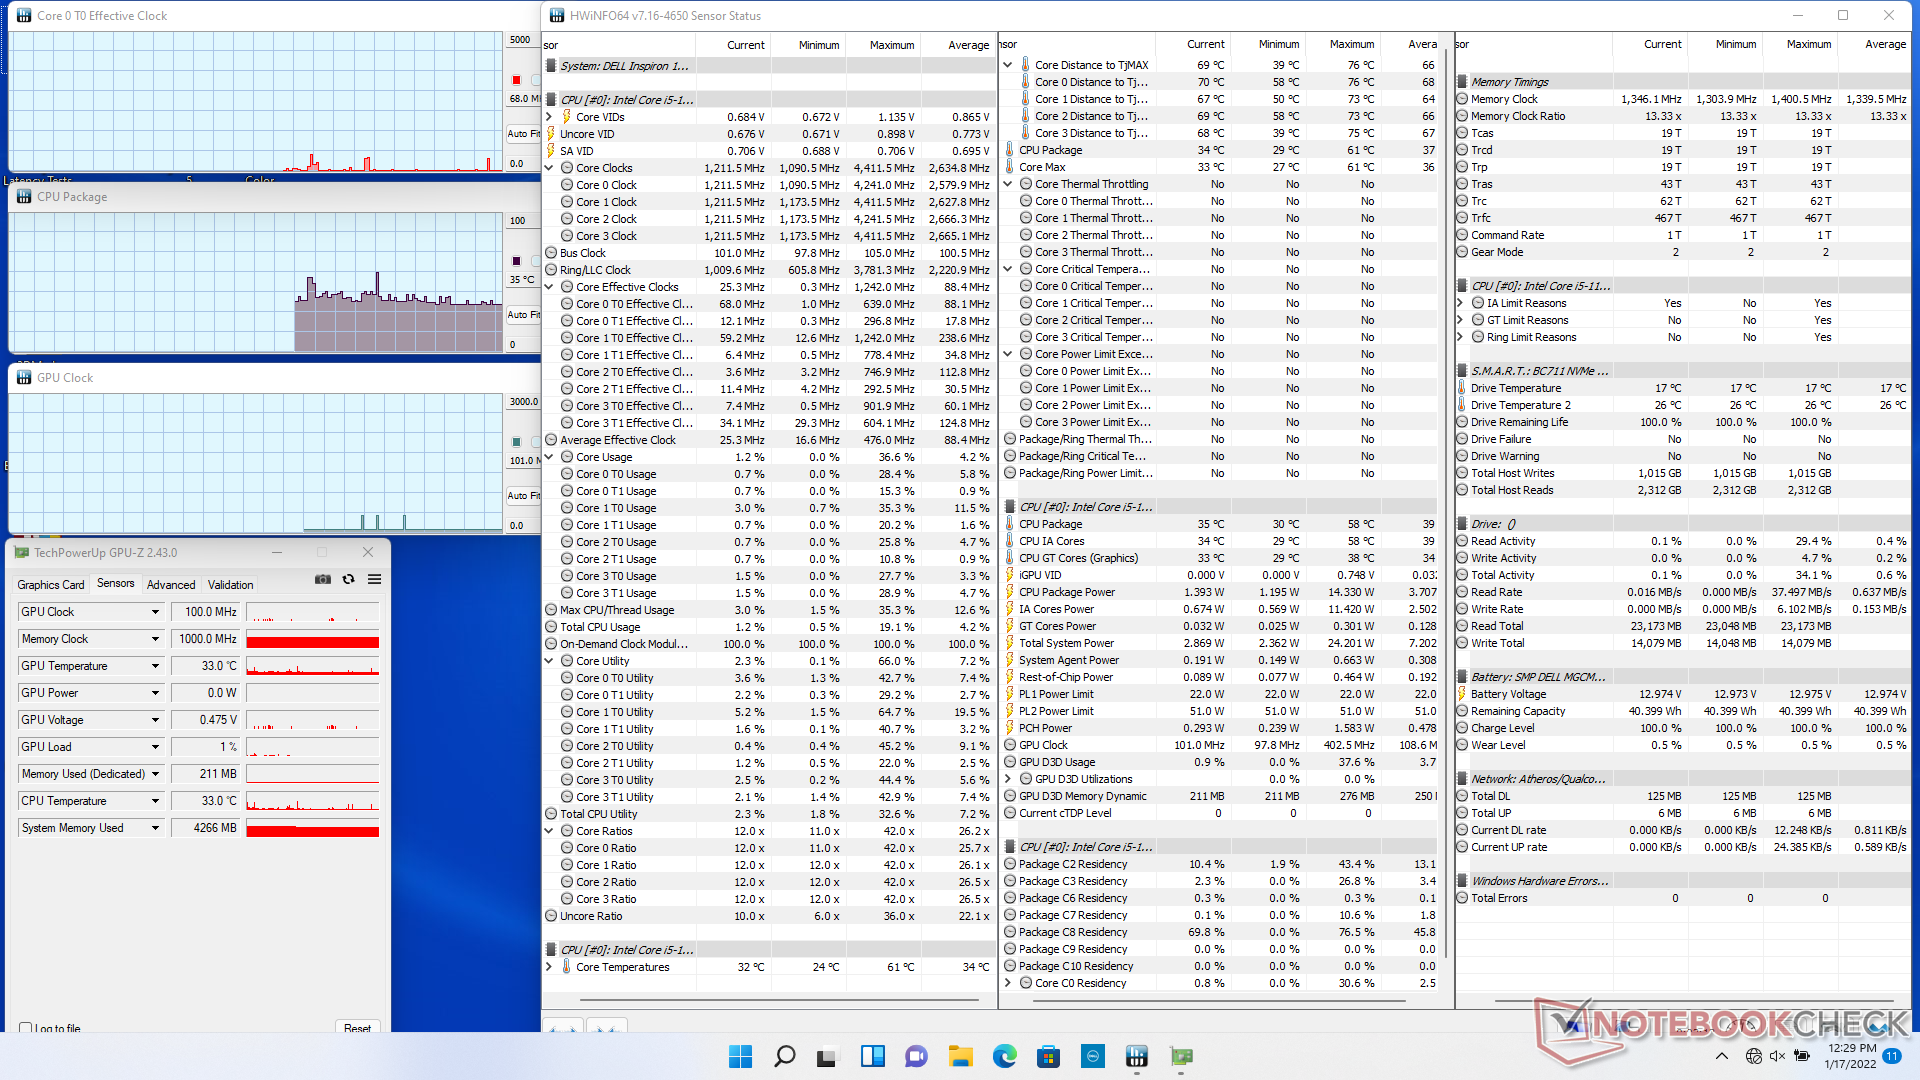Viewport: 1920px width, 1080px height.
Task: Click the GPU-Z refresh icon
Action: pyautogui.click(x=348, y=579)
